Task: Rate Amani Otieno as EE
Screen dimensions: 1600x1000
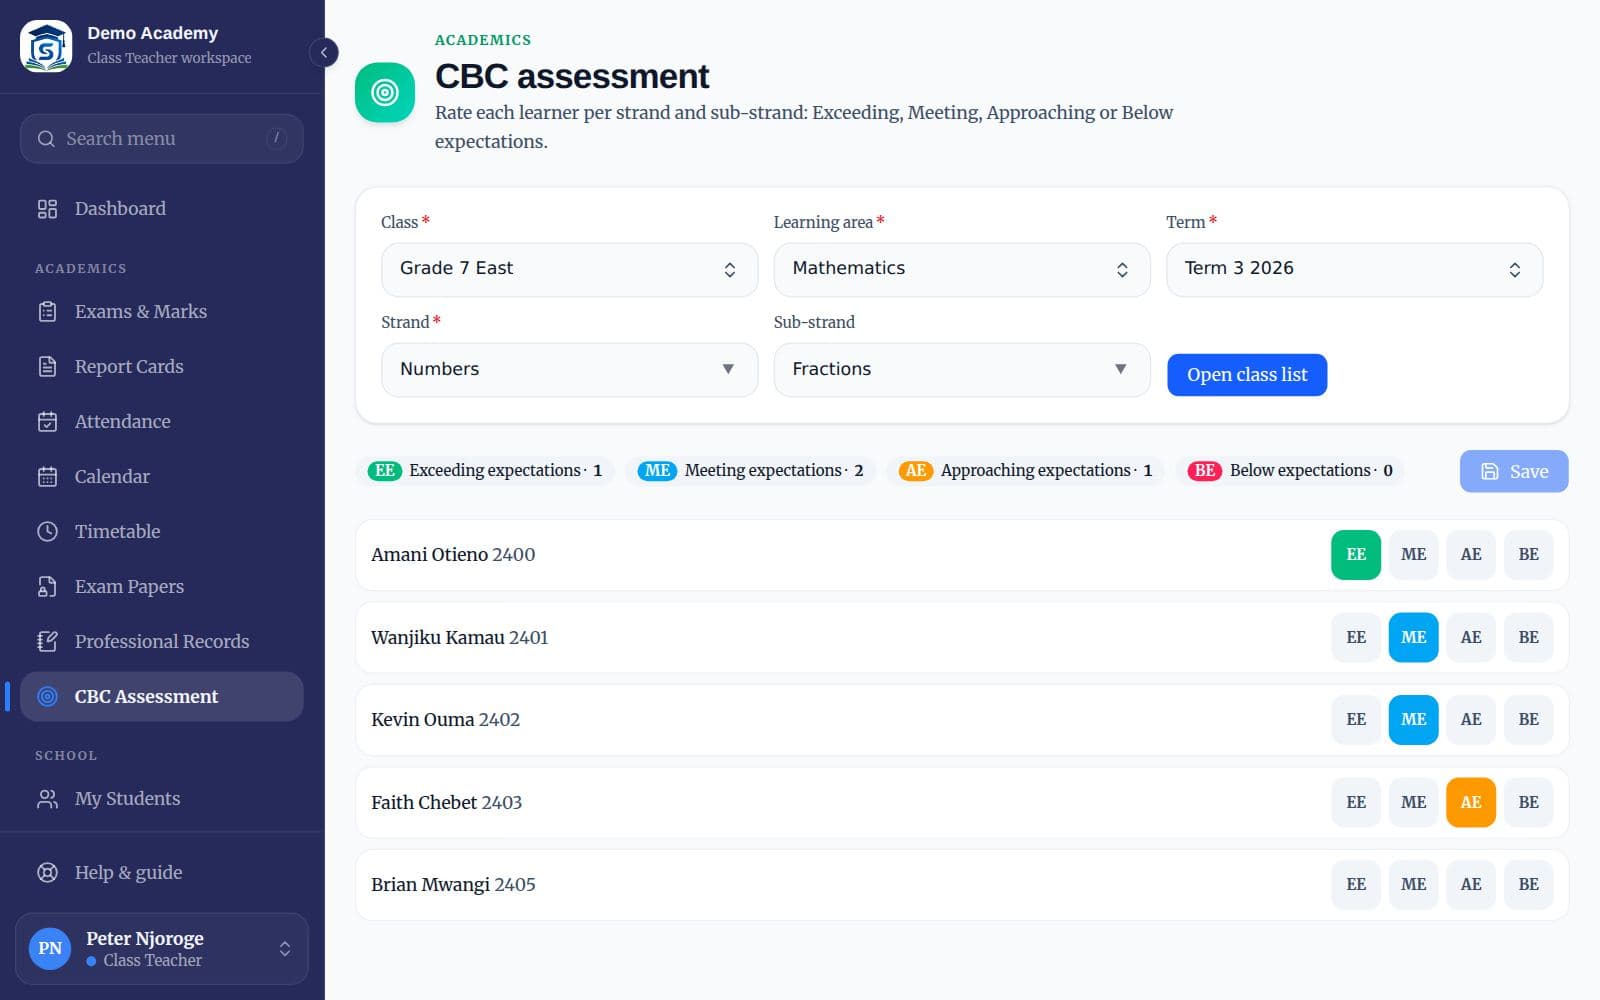Action: point(1356,555)
